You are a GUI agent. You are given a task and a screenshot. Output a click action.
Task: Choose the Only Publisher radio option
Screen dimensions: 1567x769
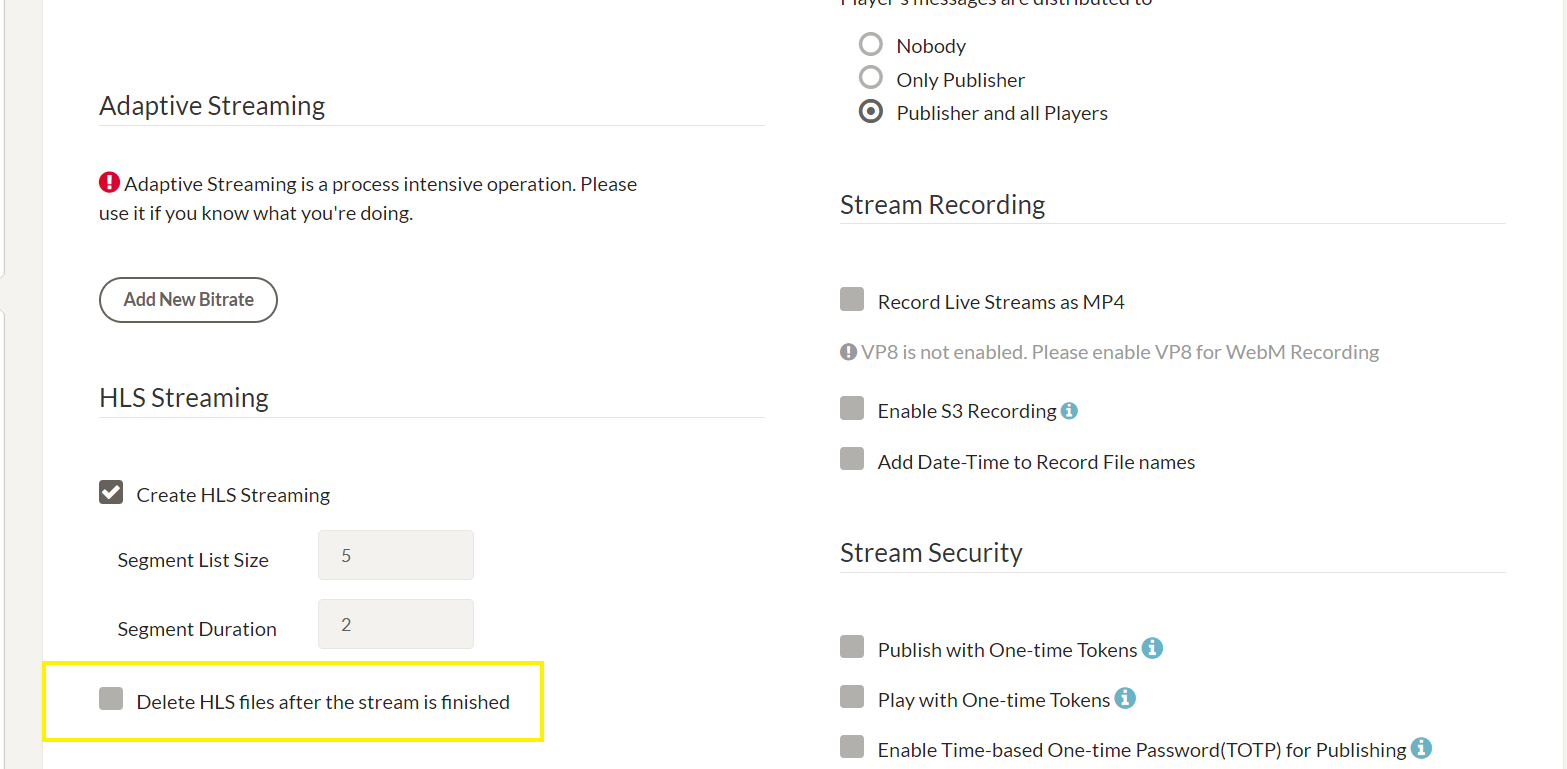point(871,78)
